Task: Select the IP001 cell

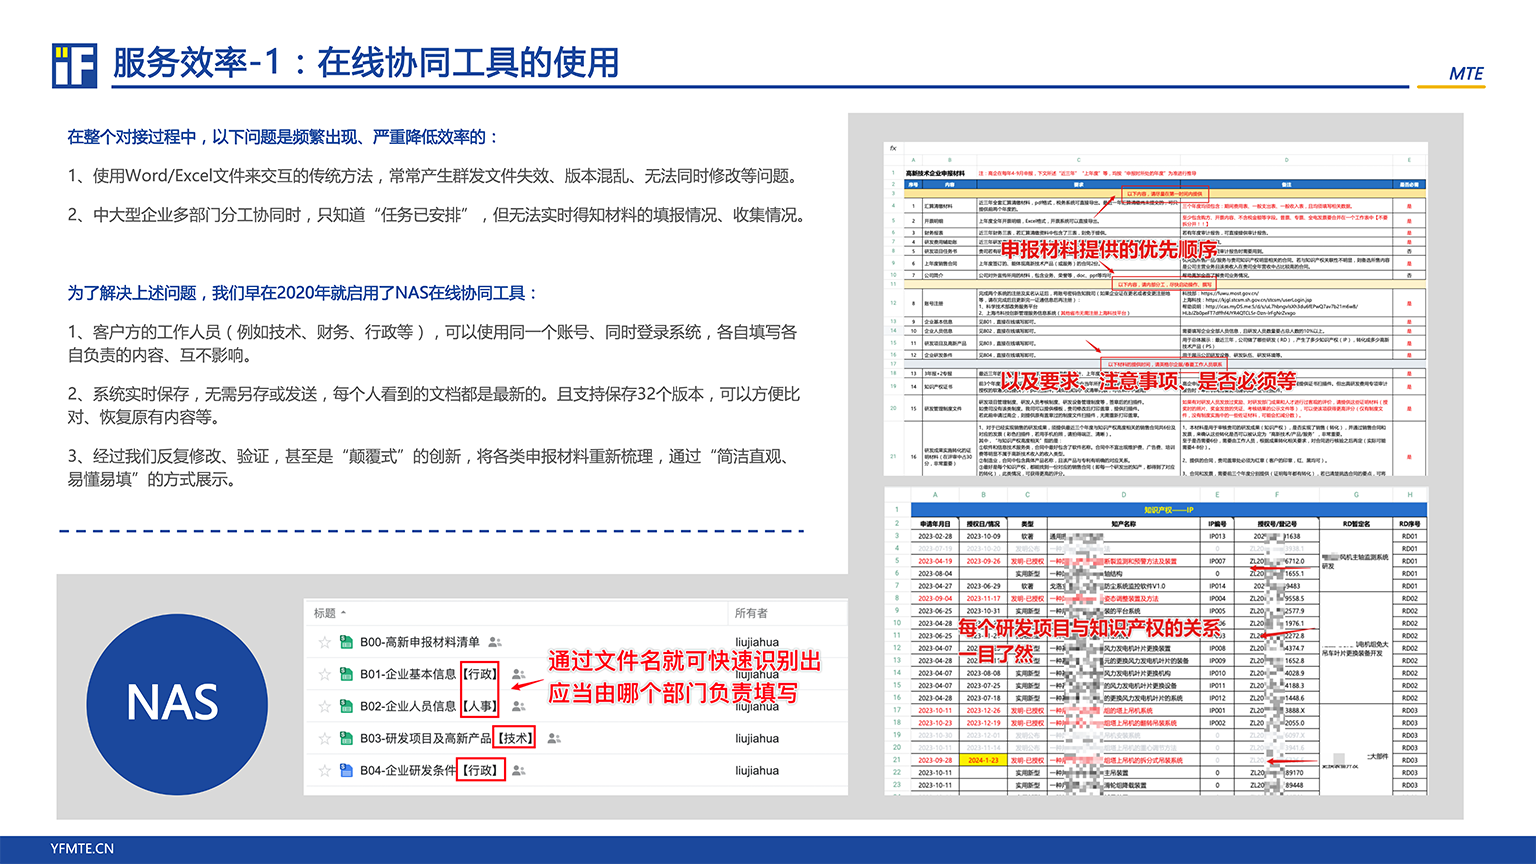Action: pyautogui.click(x=1217, y=710)
